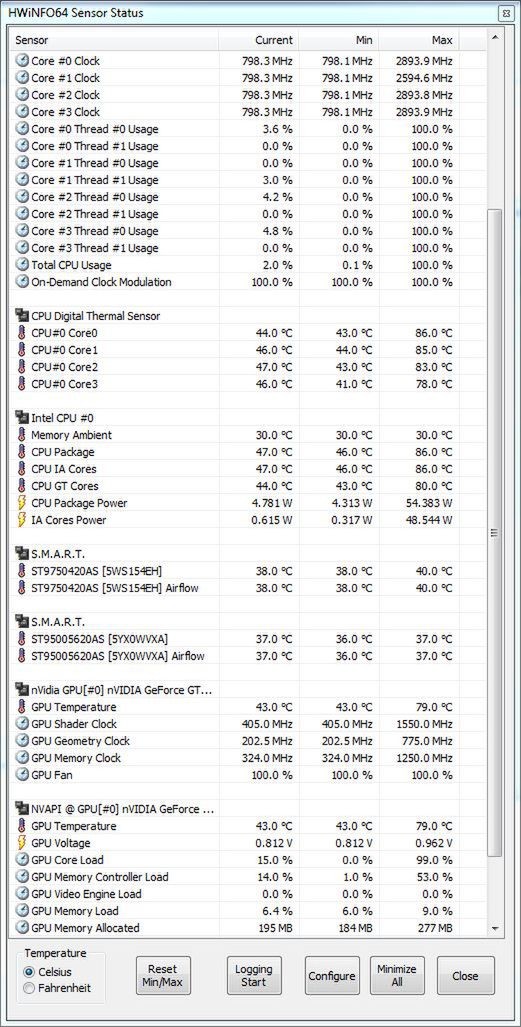Close window using title bar X button
The height and width of the screenshot is (1027, 521).
507,12
